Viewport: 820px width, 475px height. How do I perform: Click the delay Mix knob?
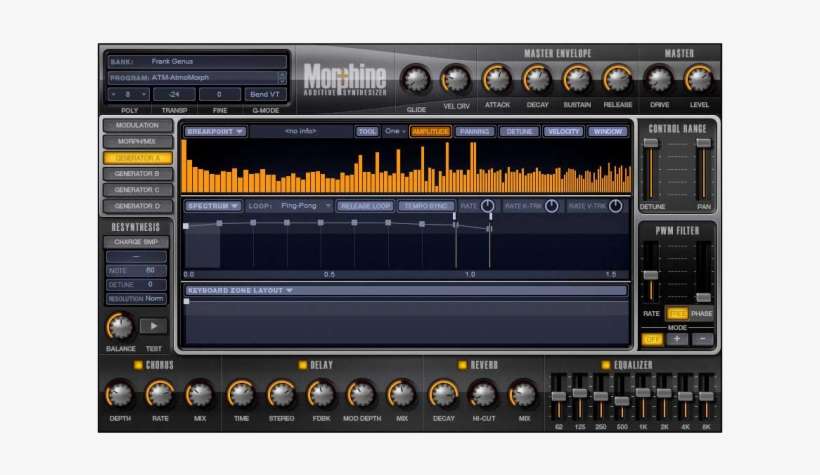pos(402,395)
